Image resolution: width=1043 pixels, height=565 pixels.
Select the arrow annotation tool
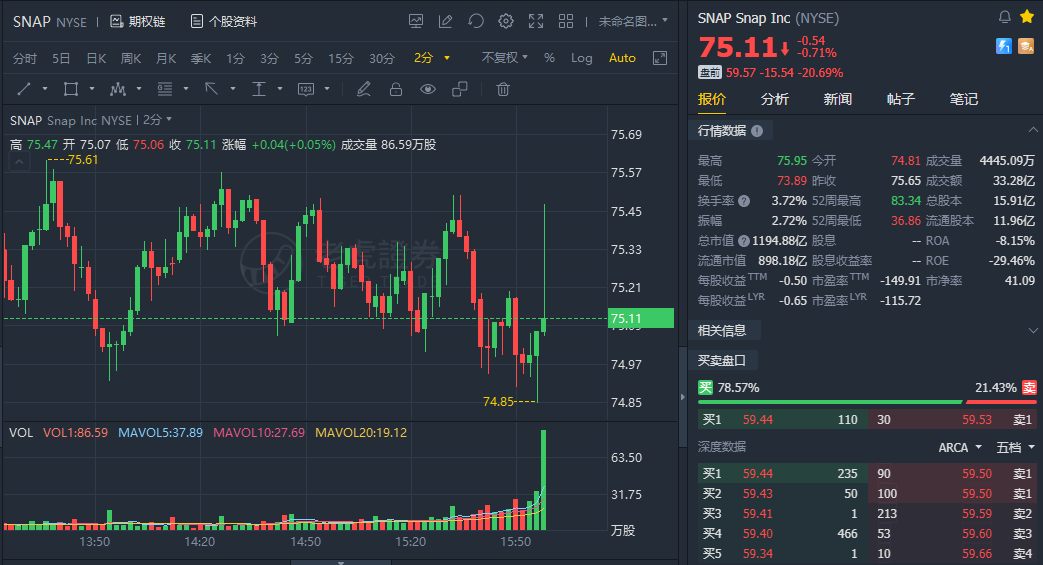tap(212, 89)
